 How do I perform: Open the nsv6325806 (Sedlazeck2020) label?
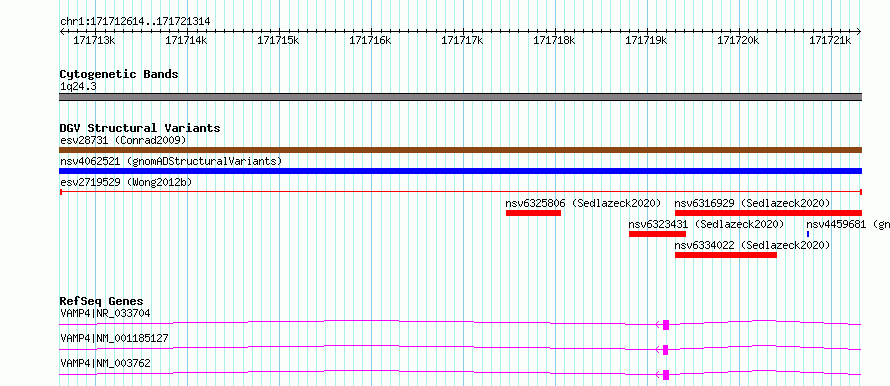pos(583,203)
